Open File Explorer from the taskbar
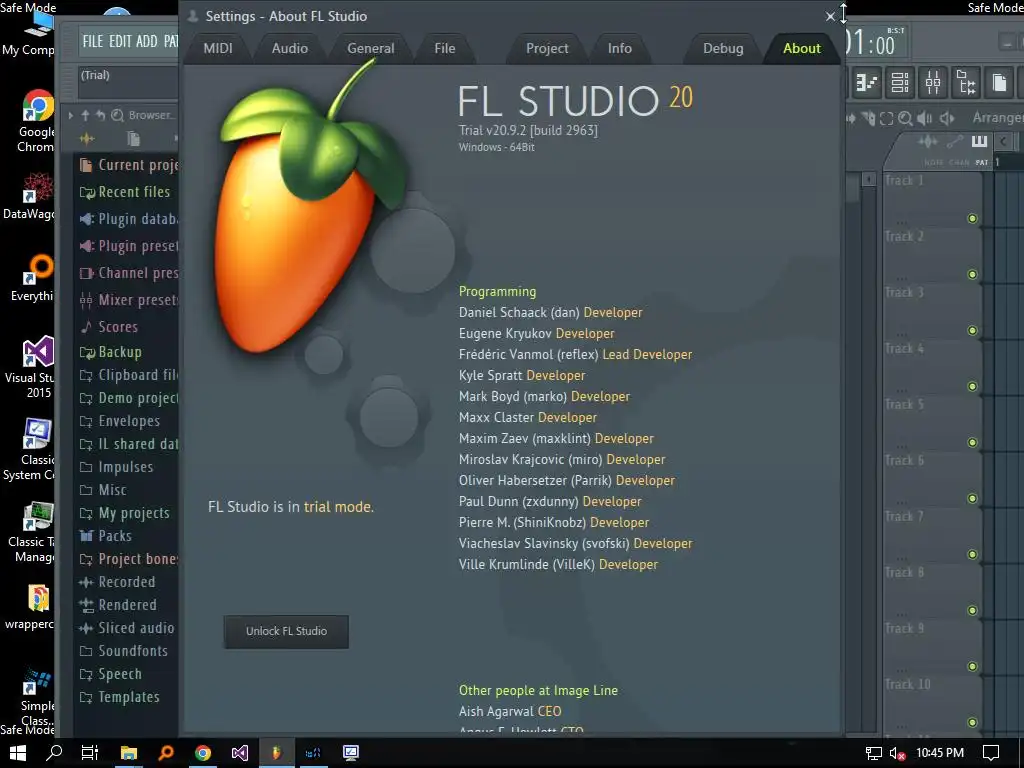This screenshot has width=1024, height=768. tap(129, 752)
